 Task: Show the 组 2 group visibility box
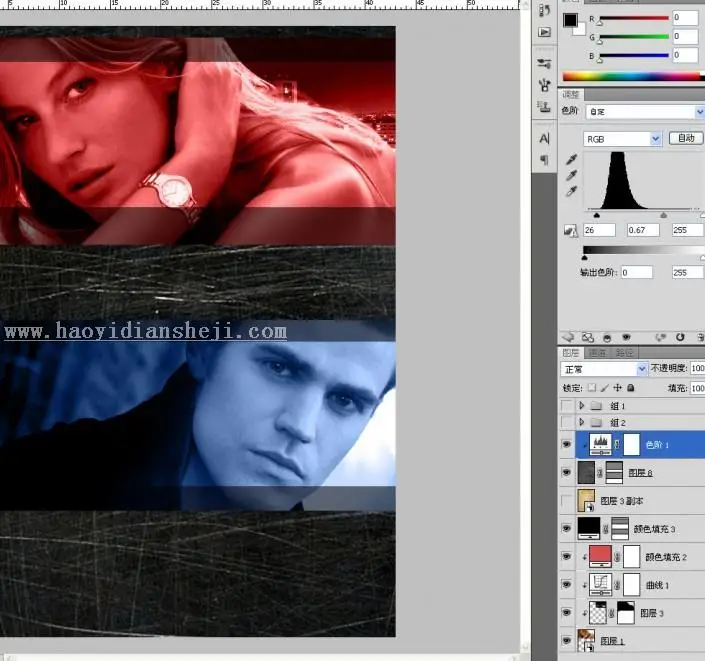[567, 422]
